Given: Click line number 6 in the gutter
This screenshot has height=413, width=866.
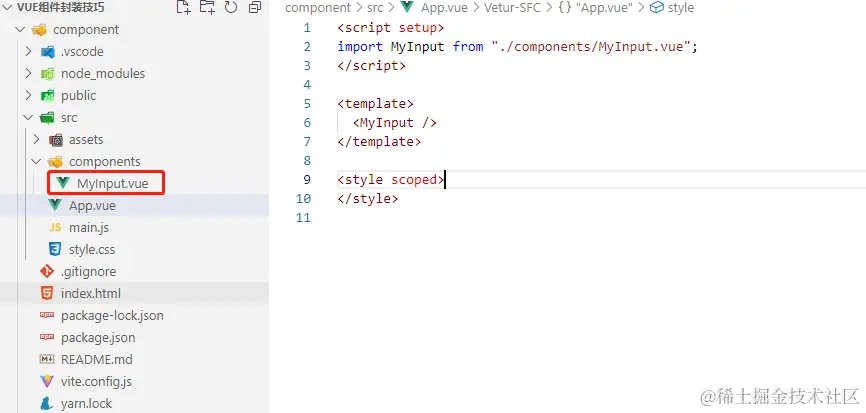Looking at the screenshot, I should pyautogui.click(x=307, y=123).
